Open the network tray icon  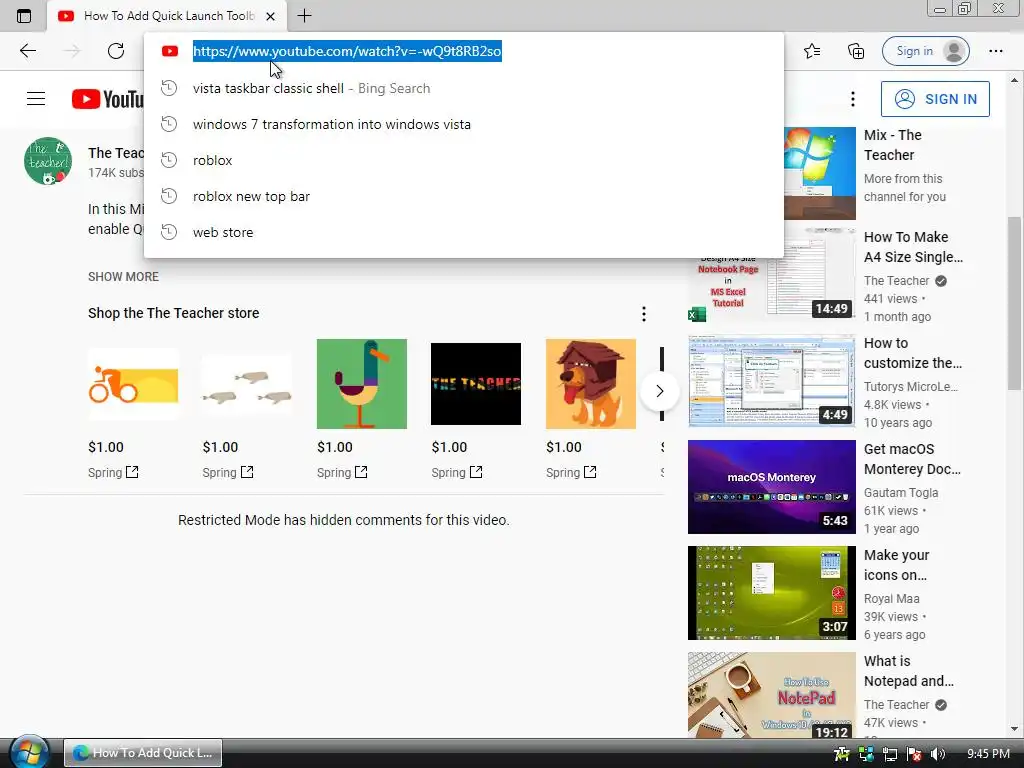click(890, 754)
